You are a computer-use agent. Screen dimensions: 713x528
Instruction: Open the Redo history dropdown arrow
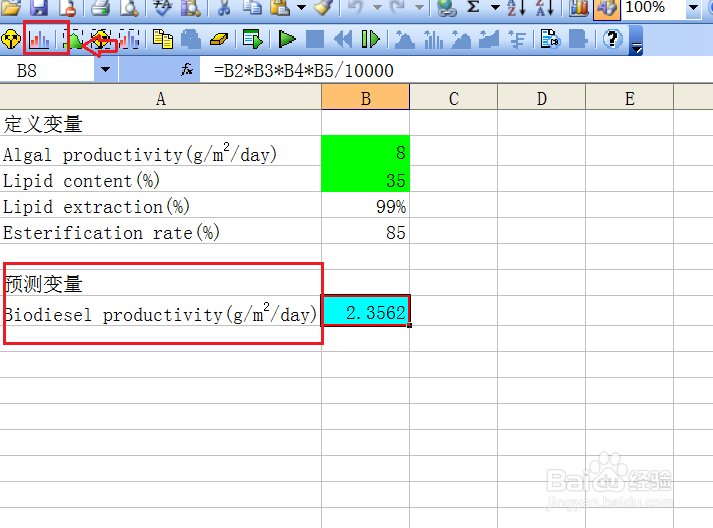click(x=419, y=7)
